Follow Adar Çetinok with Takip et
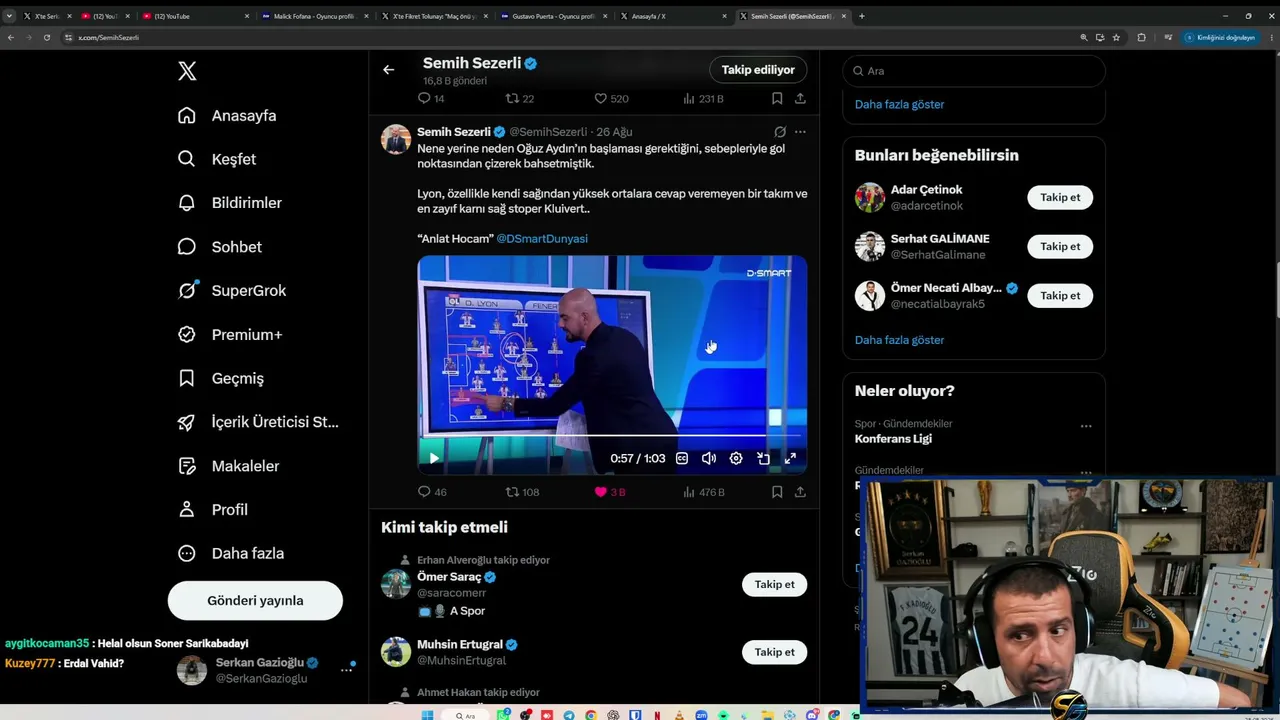The width and height of the screenshot is (1280, 720). coord(1060,197)
